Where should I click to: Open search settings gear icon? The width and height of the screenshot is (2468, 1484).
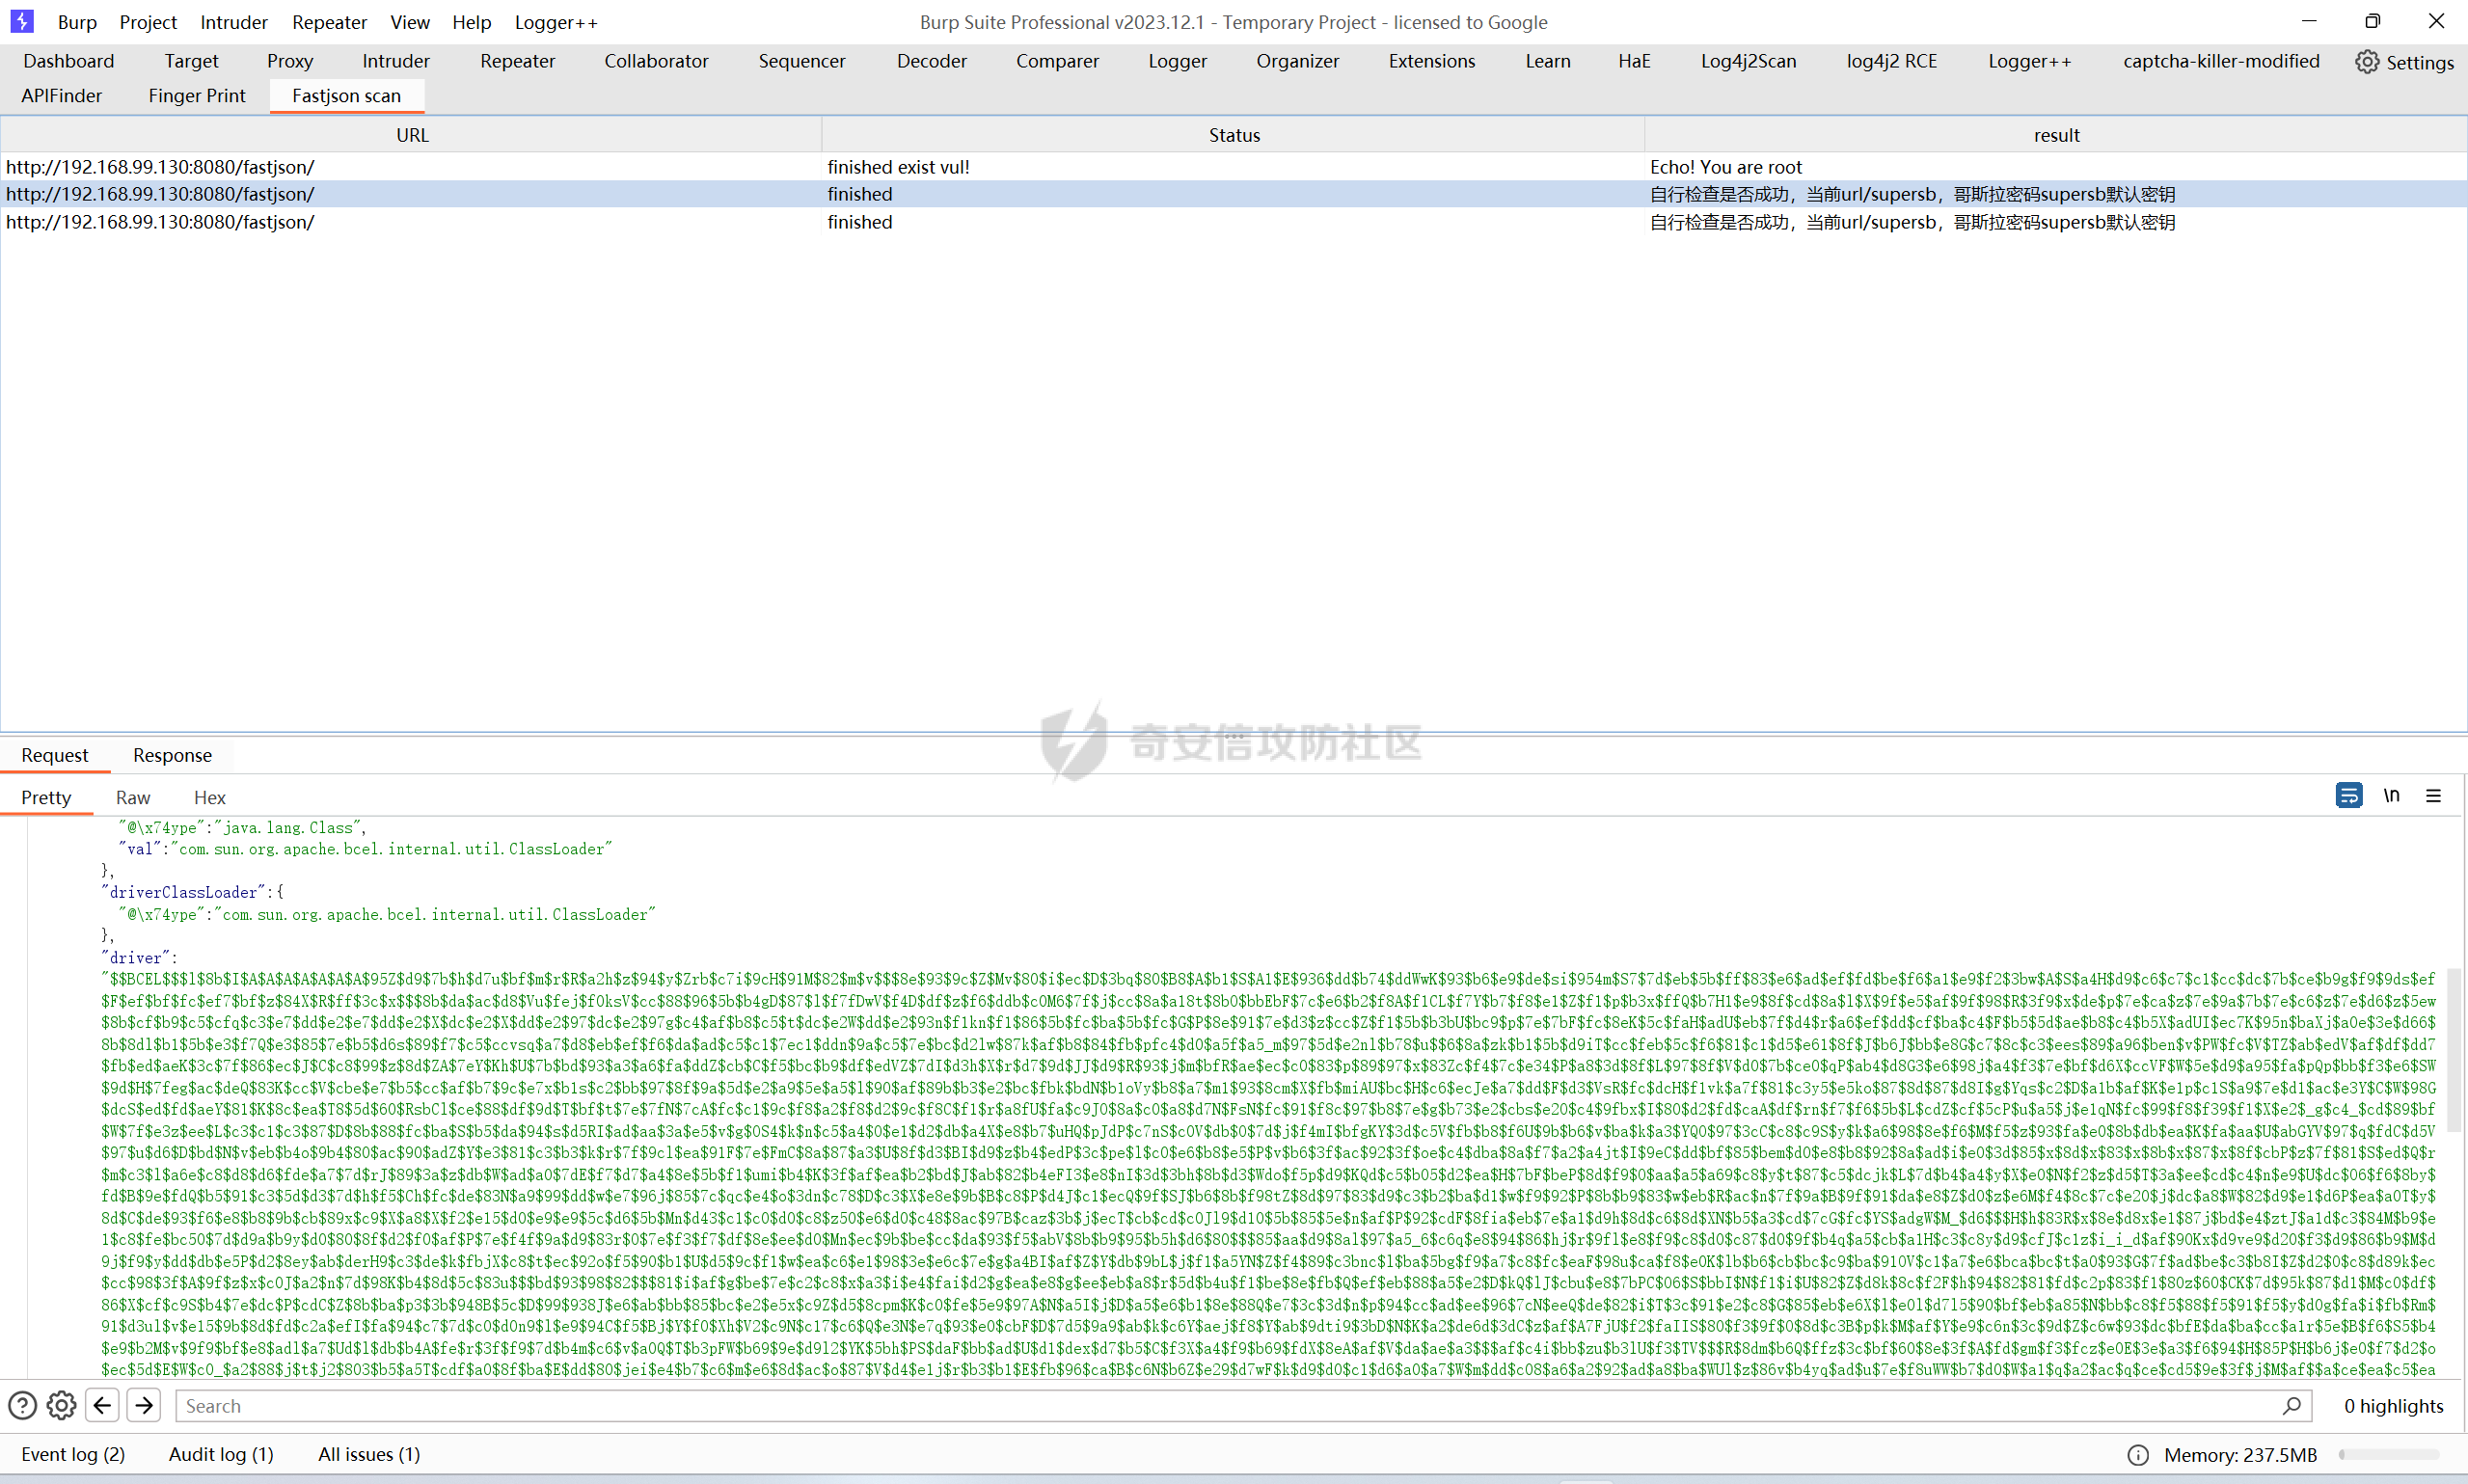pyautogui.click(x=62, y=1406)
